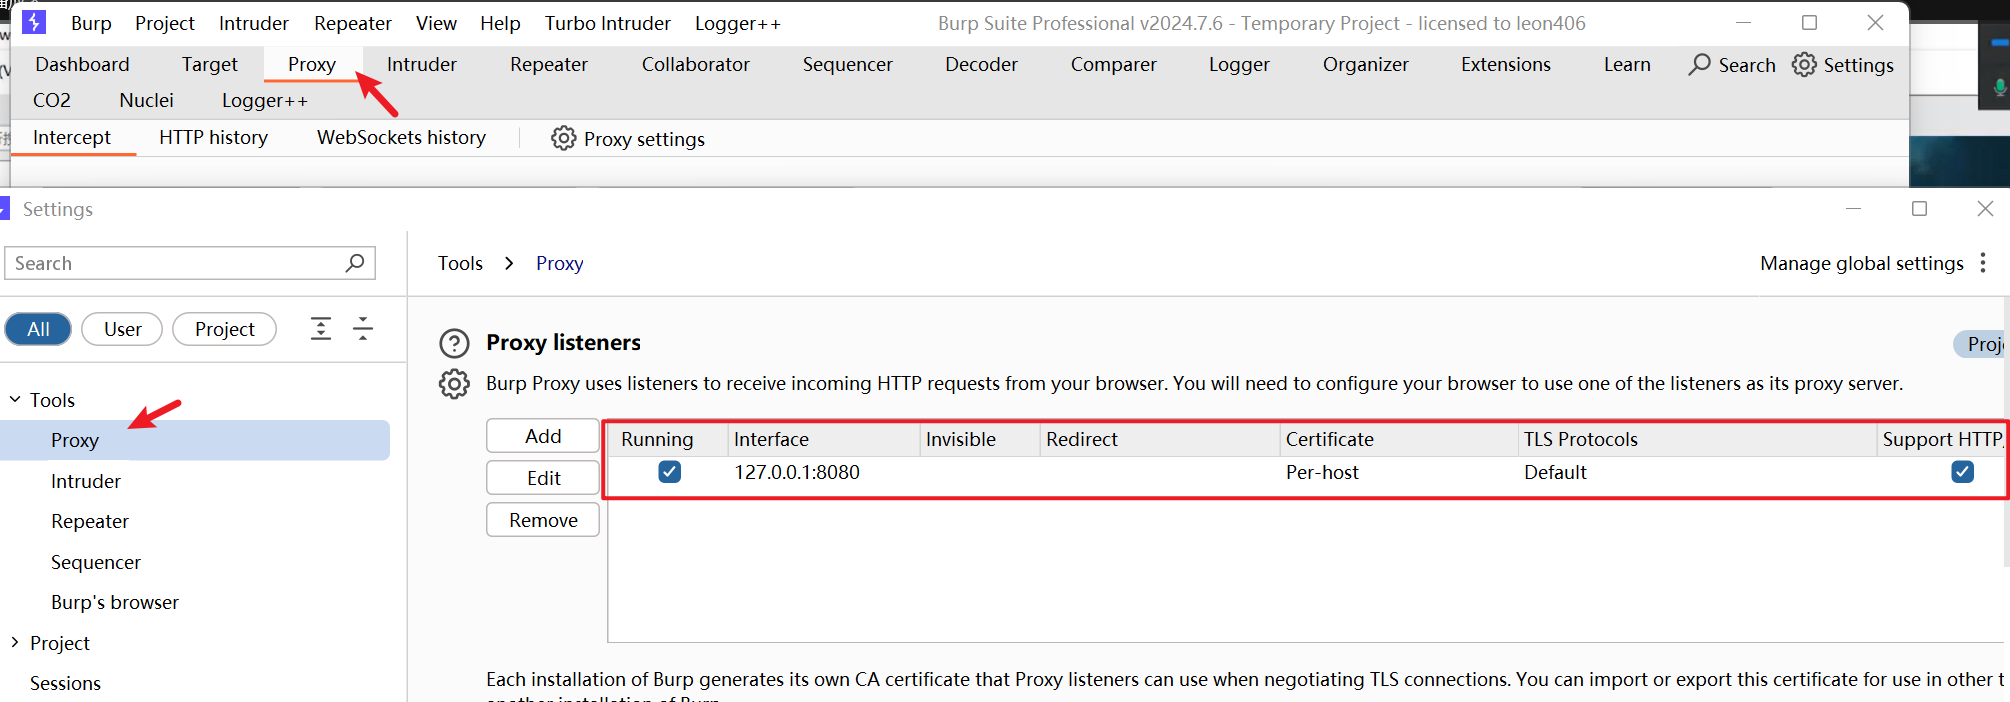2010x702 pixels.
Task: Select the User settings filter pill
Action: tap(122, 329)
